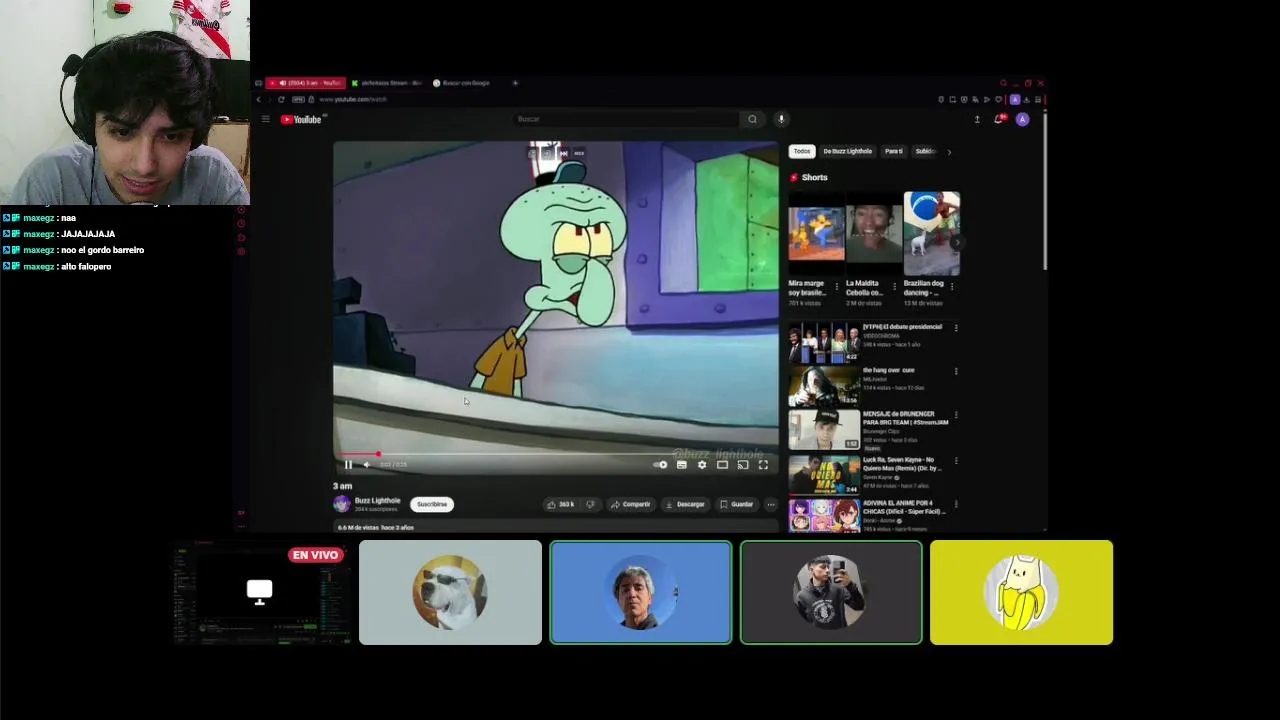Save the video with Guardar
This screenshot has width=1280, height=720.
[737, 504]
